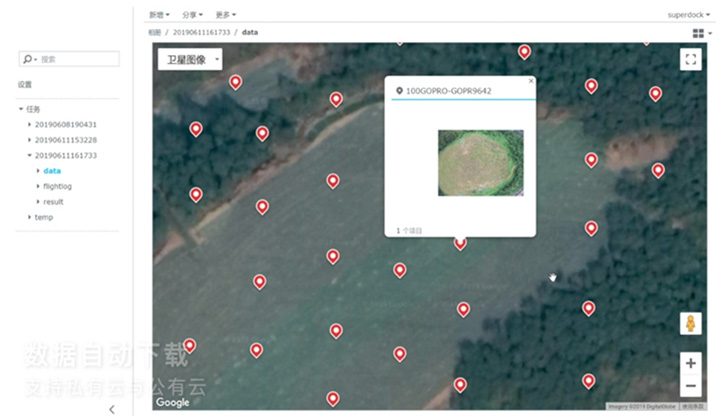Image resolution: width=720 pixels, height=420 pixels.
Task: Click the current data breadcrumb label
Action: click(250, 32)
